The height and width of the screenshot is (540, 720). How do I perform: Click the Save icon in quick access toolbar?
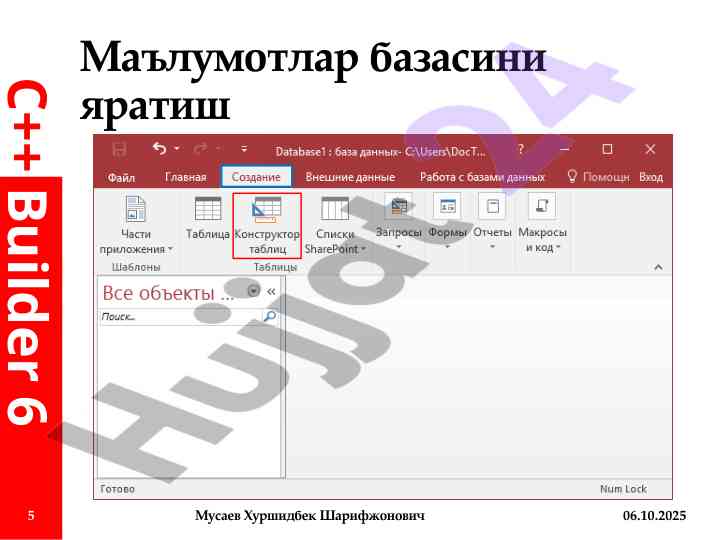(120, 150)
